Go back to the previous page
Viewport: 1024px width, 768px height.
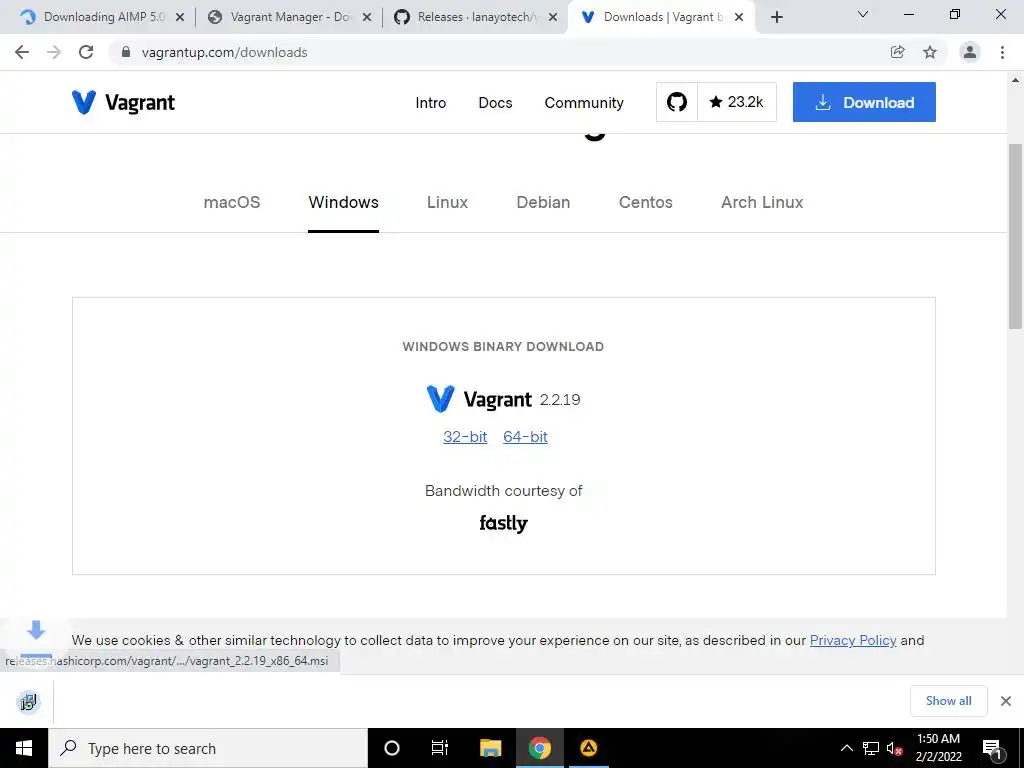tap(22, 52)
